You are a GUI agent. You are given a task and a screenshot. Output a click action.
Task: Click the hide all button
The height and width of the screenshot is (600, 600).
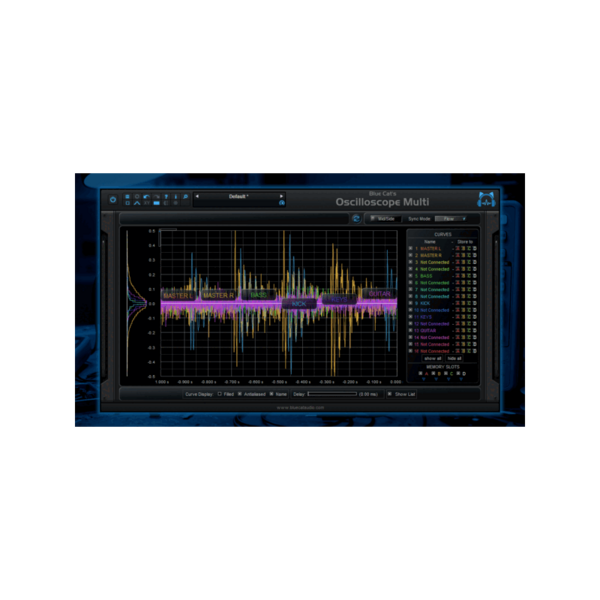[454, 359]
